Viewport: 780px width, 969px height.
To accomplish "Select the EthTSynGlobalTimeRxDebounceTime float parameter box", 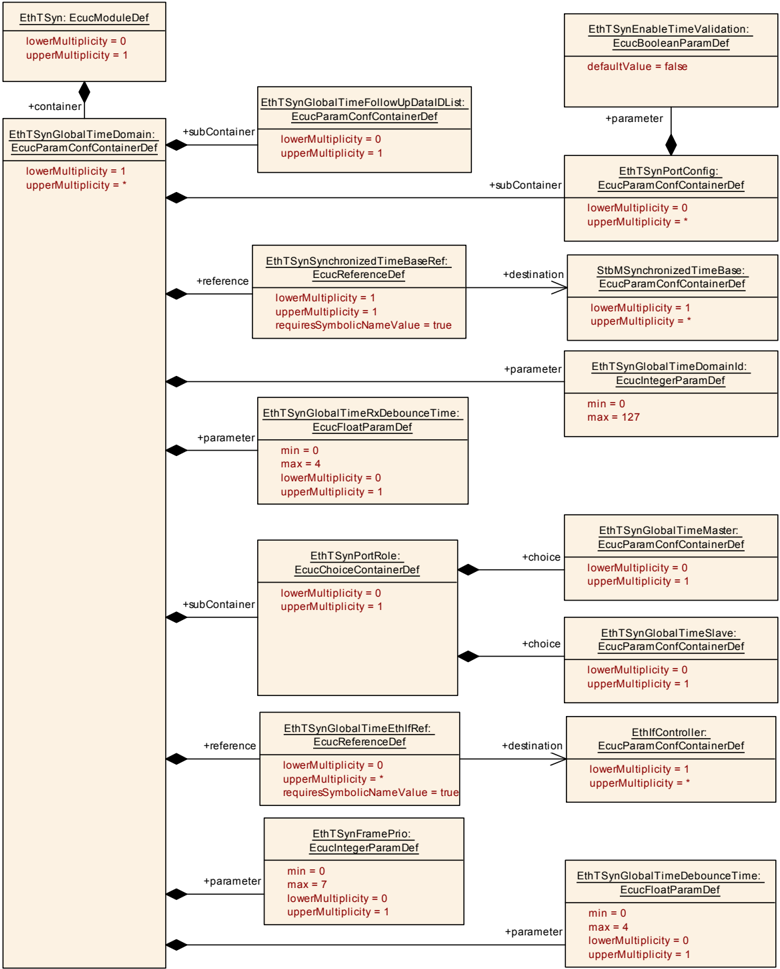I will click(x=363, y=451).
